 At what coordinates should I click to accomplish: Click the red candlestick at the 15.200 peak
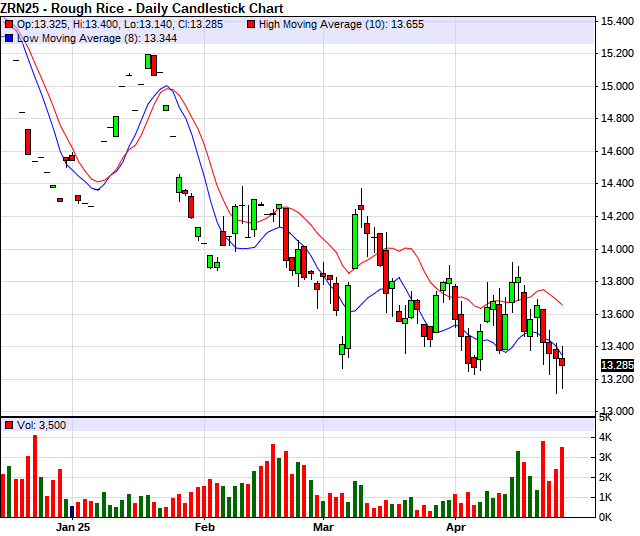point(152,63)
